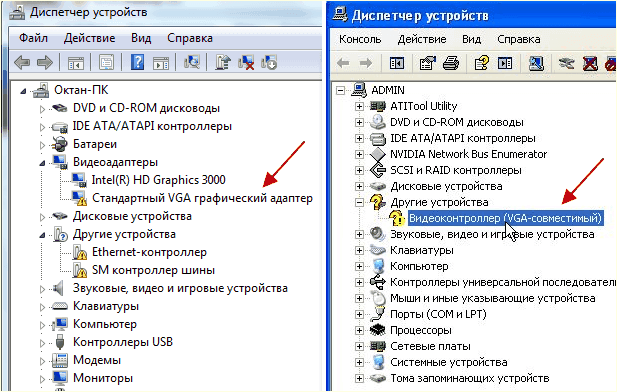
Task: Expand Порты (COM и LPT) in the right window
Action: pyautogui.click(x=359, y=314)
